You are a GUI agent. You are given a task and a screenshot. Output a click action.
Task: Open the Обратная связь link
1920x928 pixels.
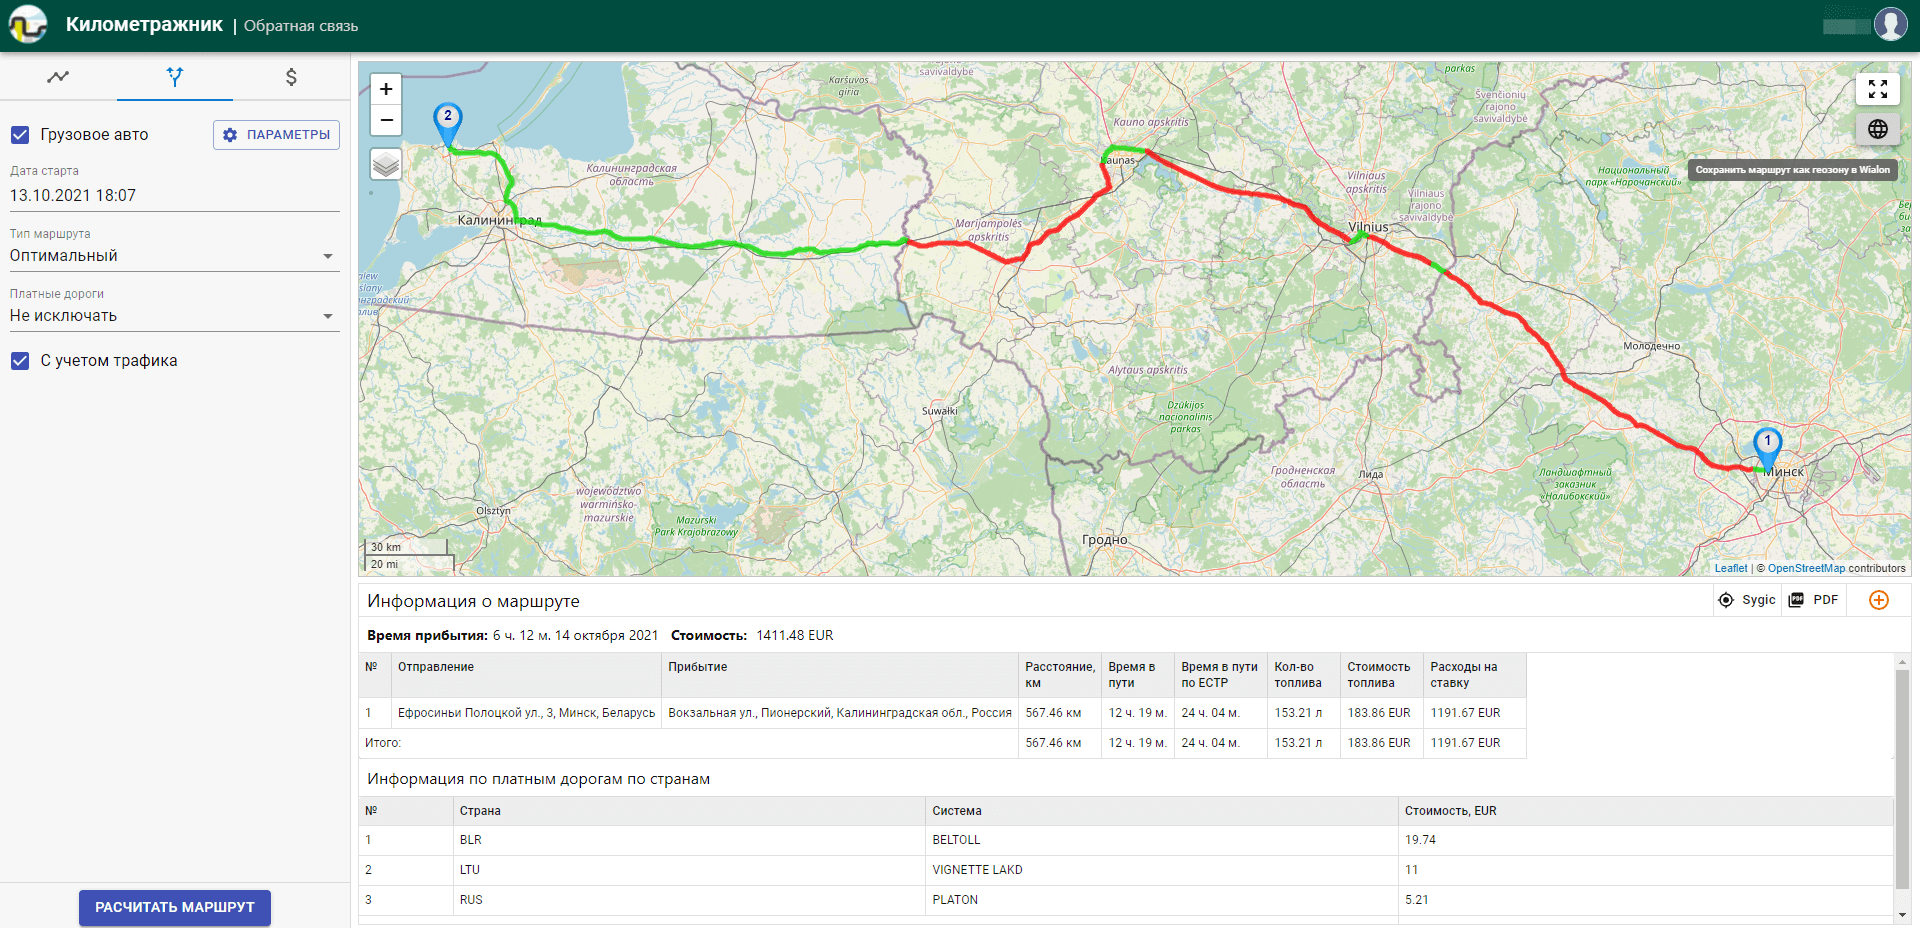click(301, 26)
